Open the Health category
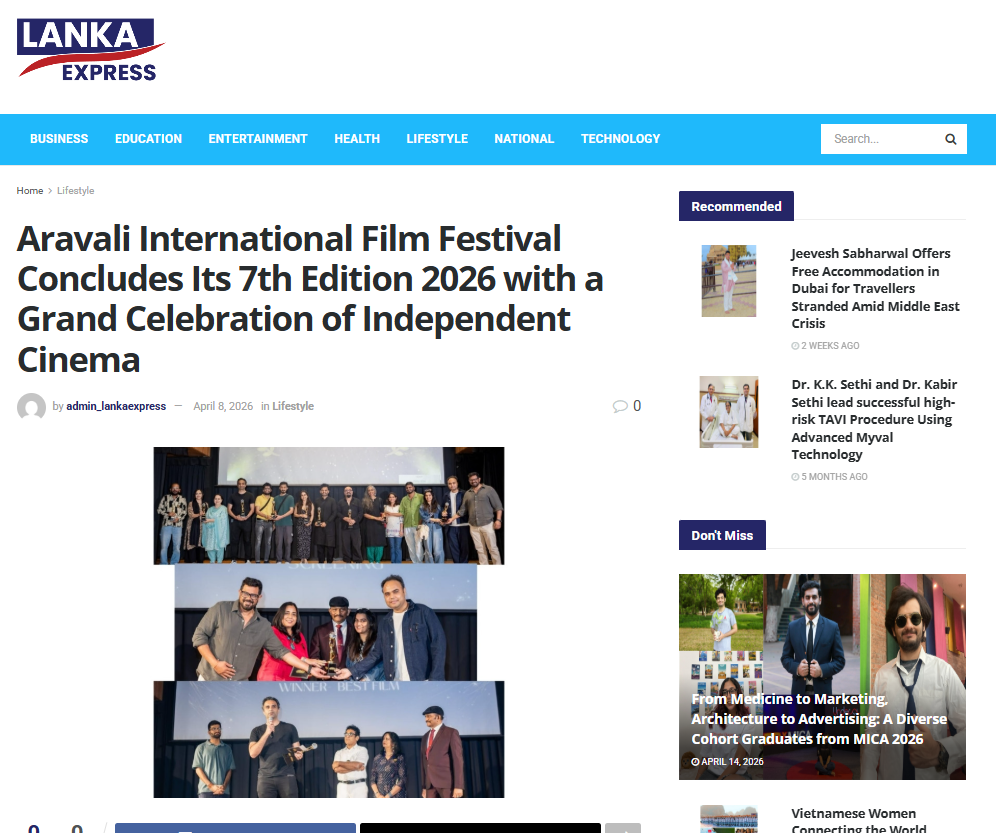The image size is (996, 833). pyautogui.click(x=357, y=139)
